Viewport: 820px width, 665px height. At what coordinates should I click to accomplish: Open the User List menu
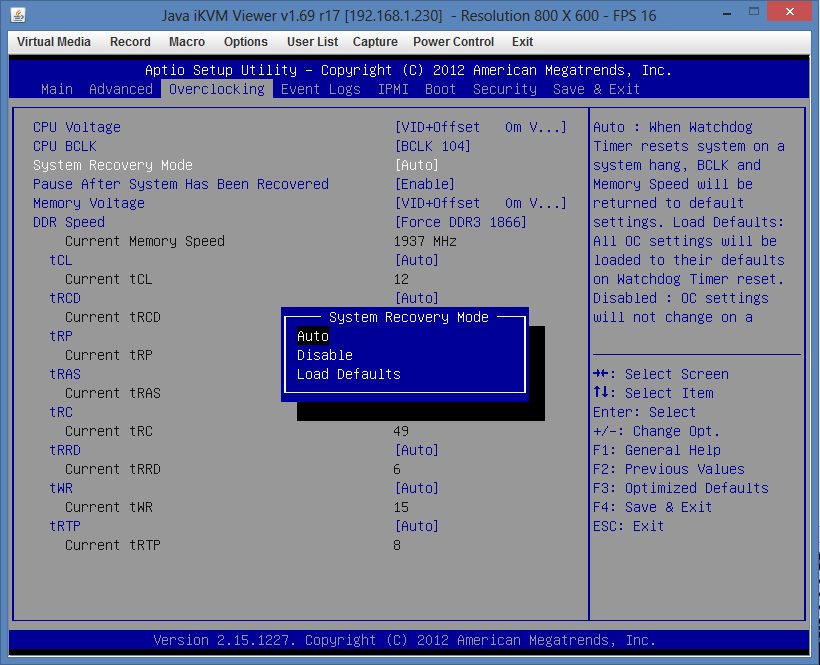(312, 42)
